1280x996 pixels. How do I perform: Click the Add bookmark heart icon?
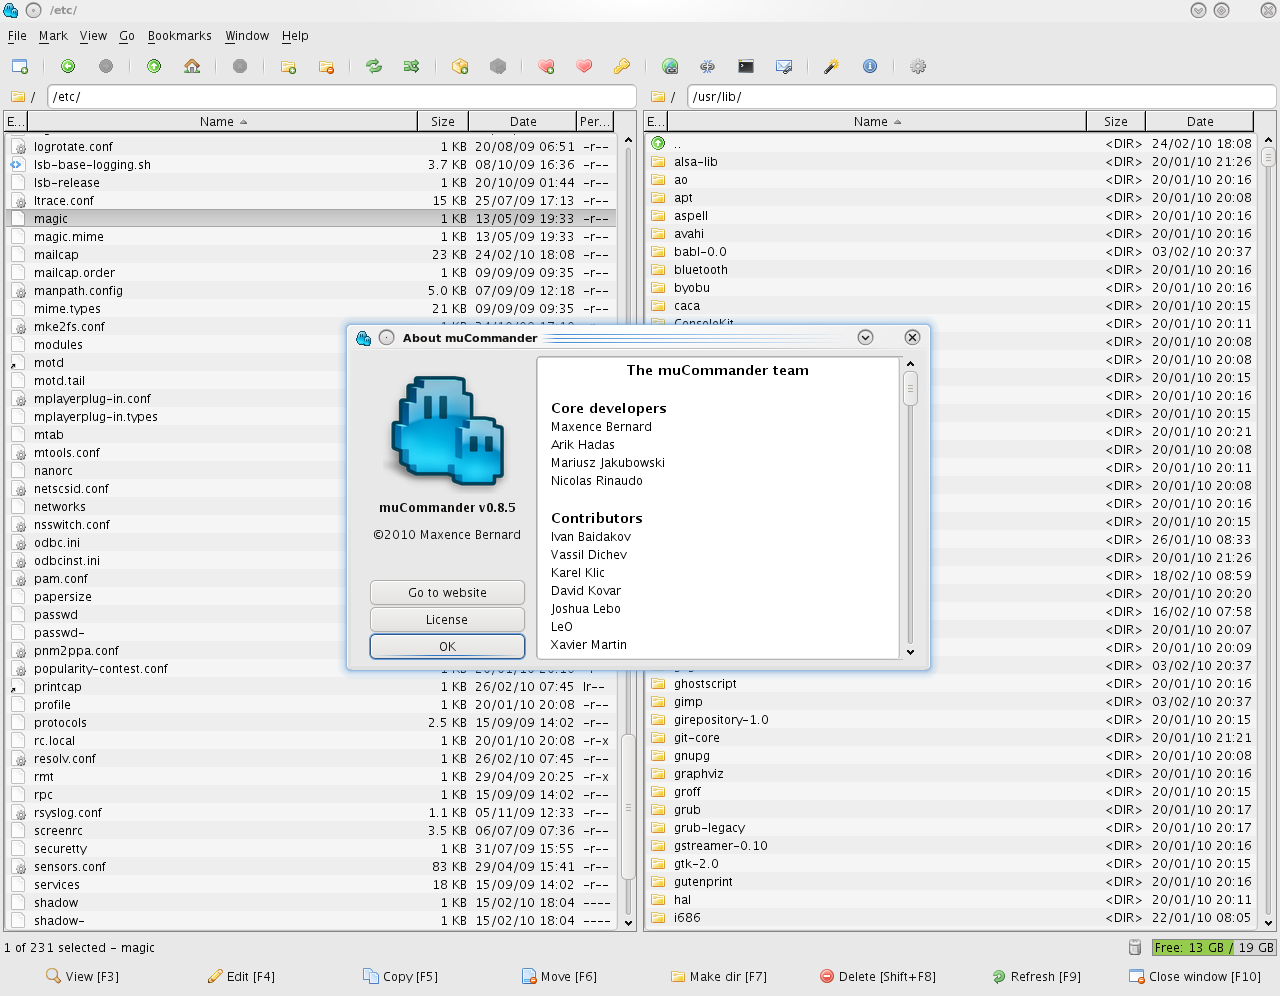[x=546, y=66]
